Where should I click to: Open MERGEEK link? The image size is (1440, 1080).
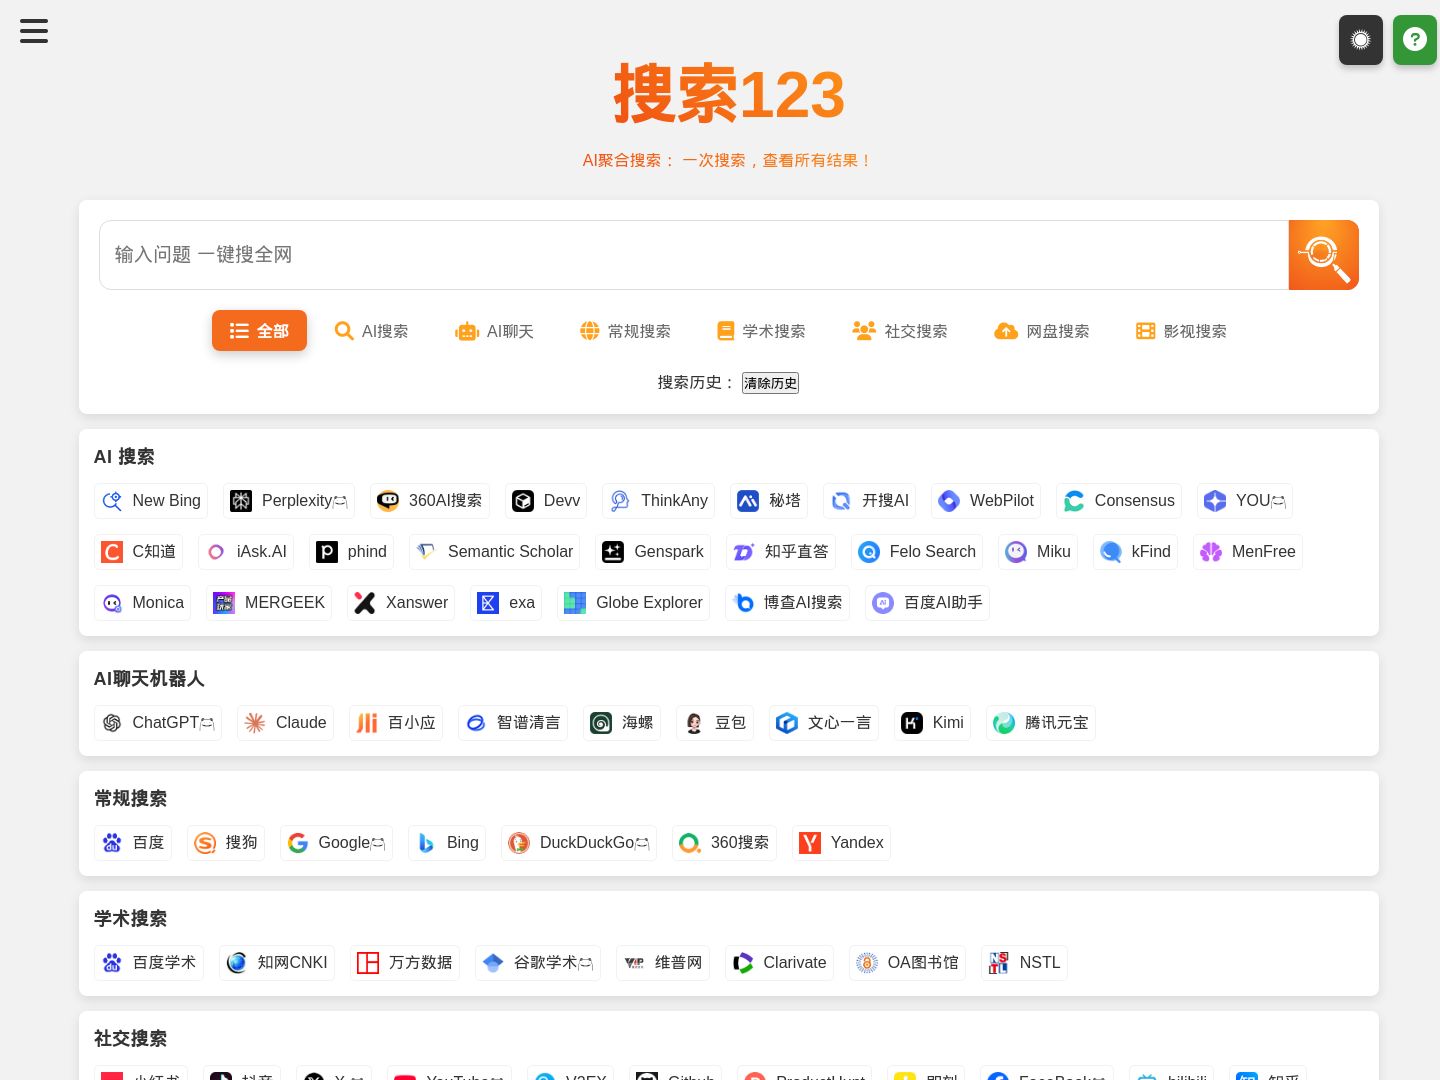(x=269, y=603)
